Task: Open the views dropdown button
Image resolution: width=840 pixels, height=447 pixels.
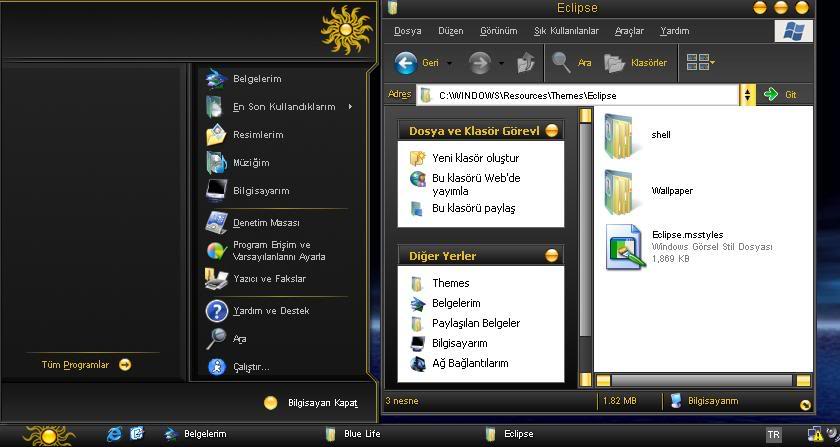Action: pos(700,63)
